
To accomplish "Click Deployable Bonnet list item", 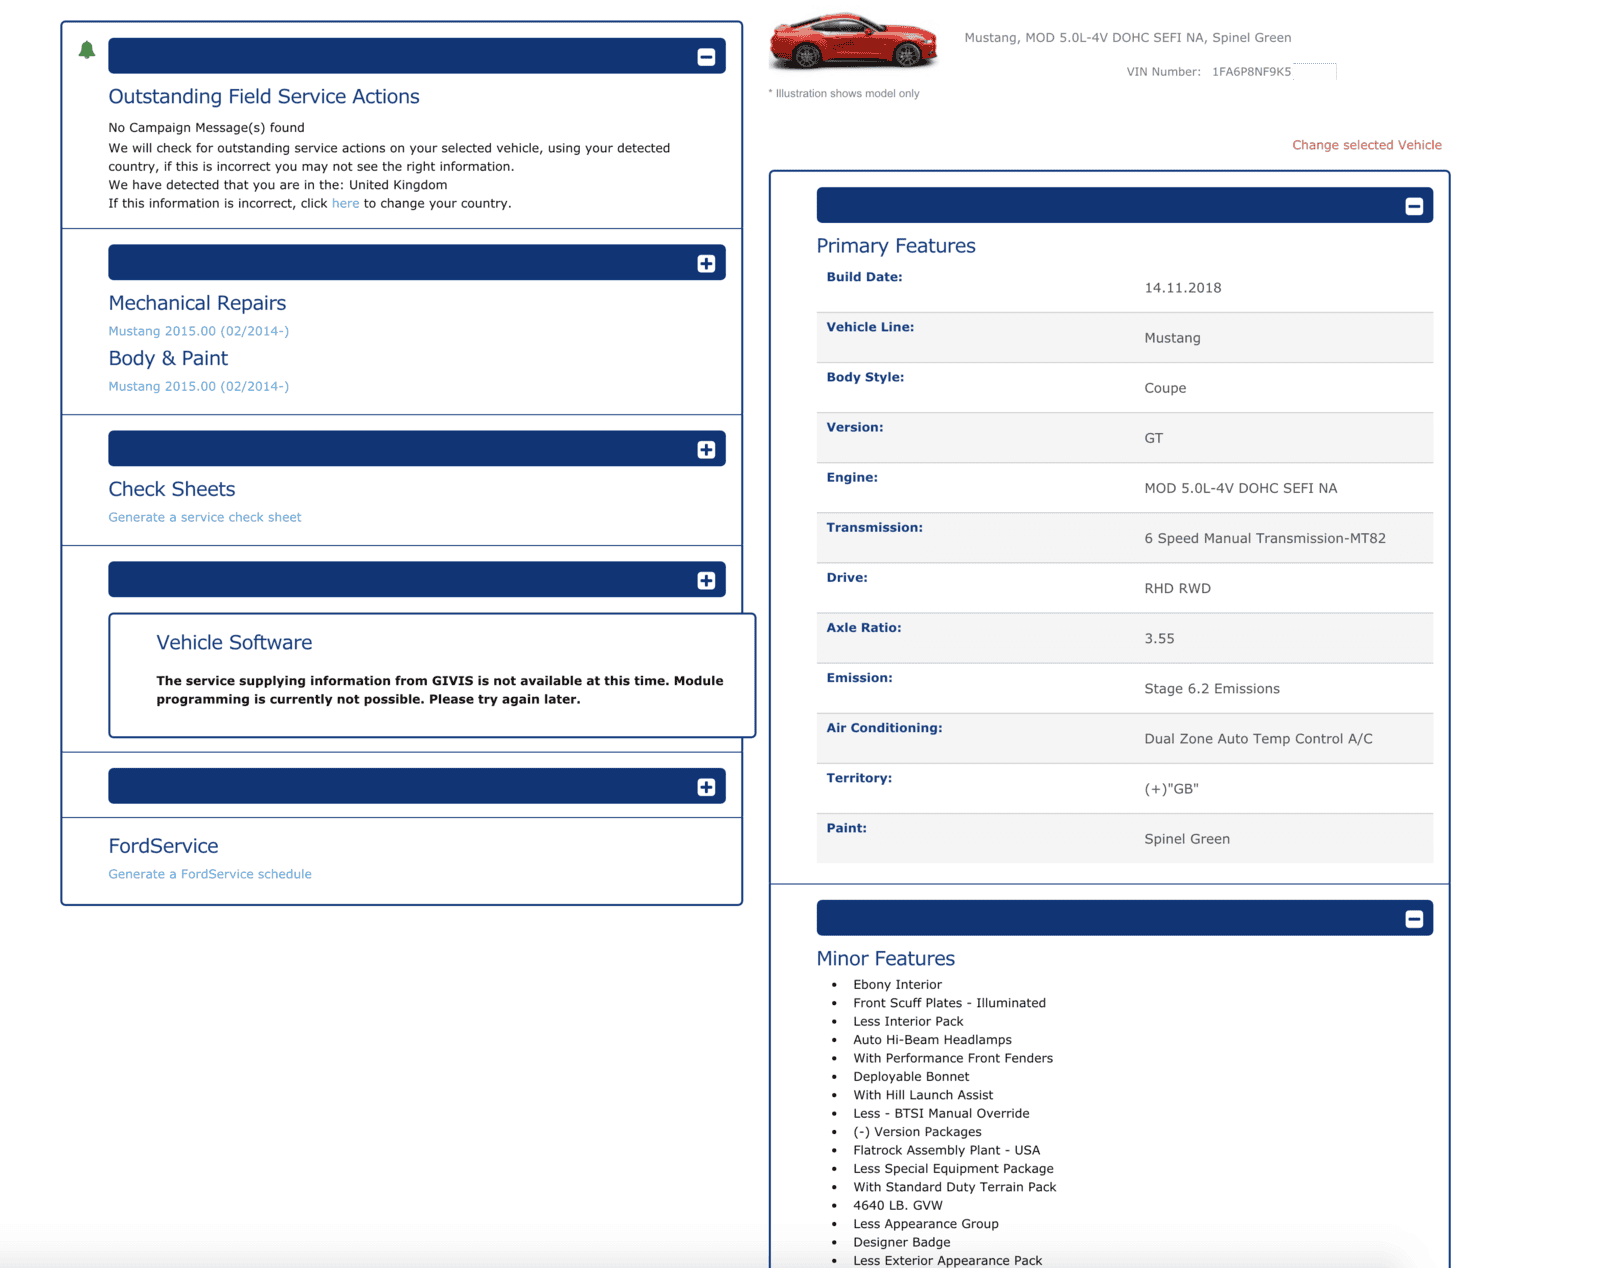I will tap(911, 1077).
